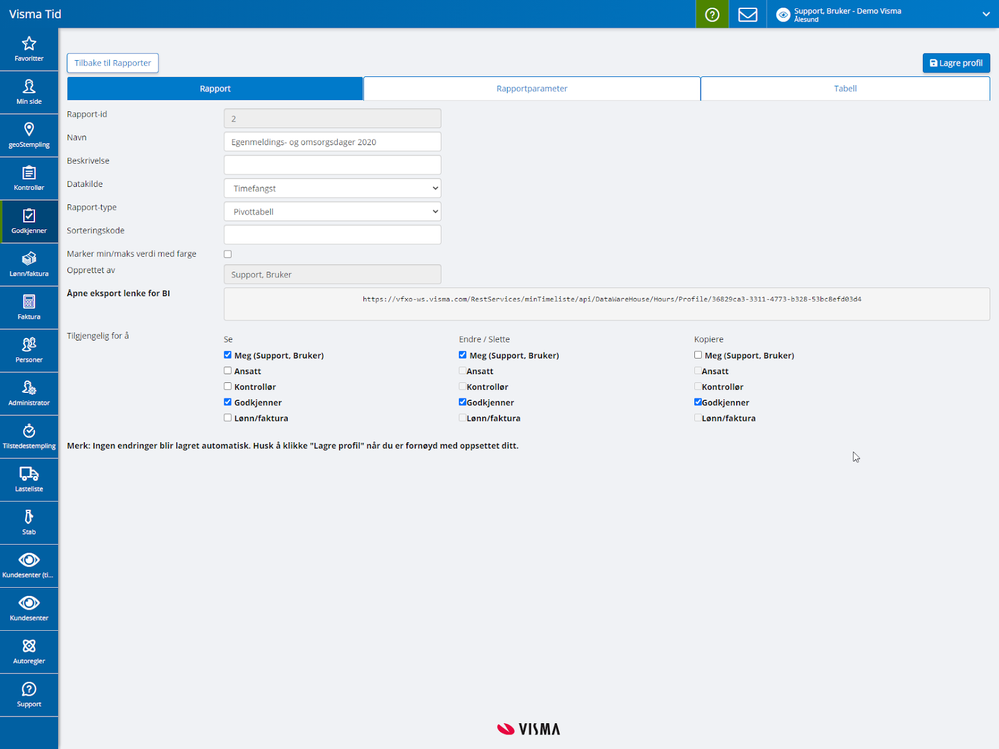Click the green help question mark icon

(712, 14)
